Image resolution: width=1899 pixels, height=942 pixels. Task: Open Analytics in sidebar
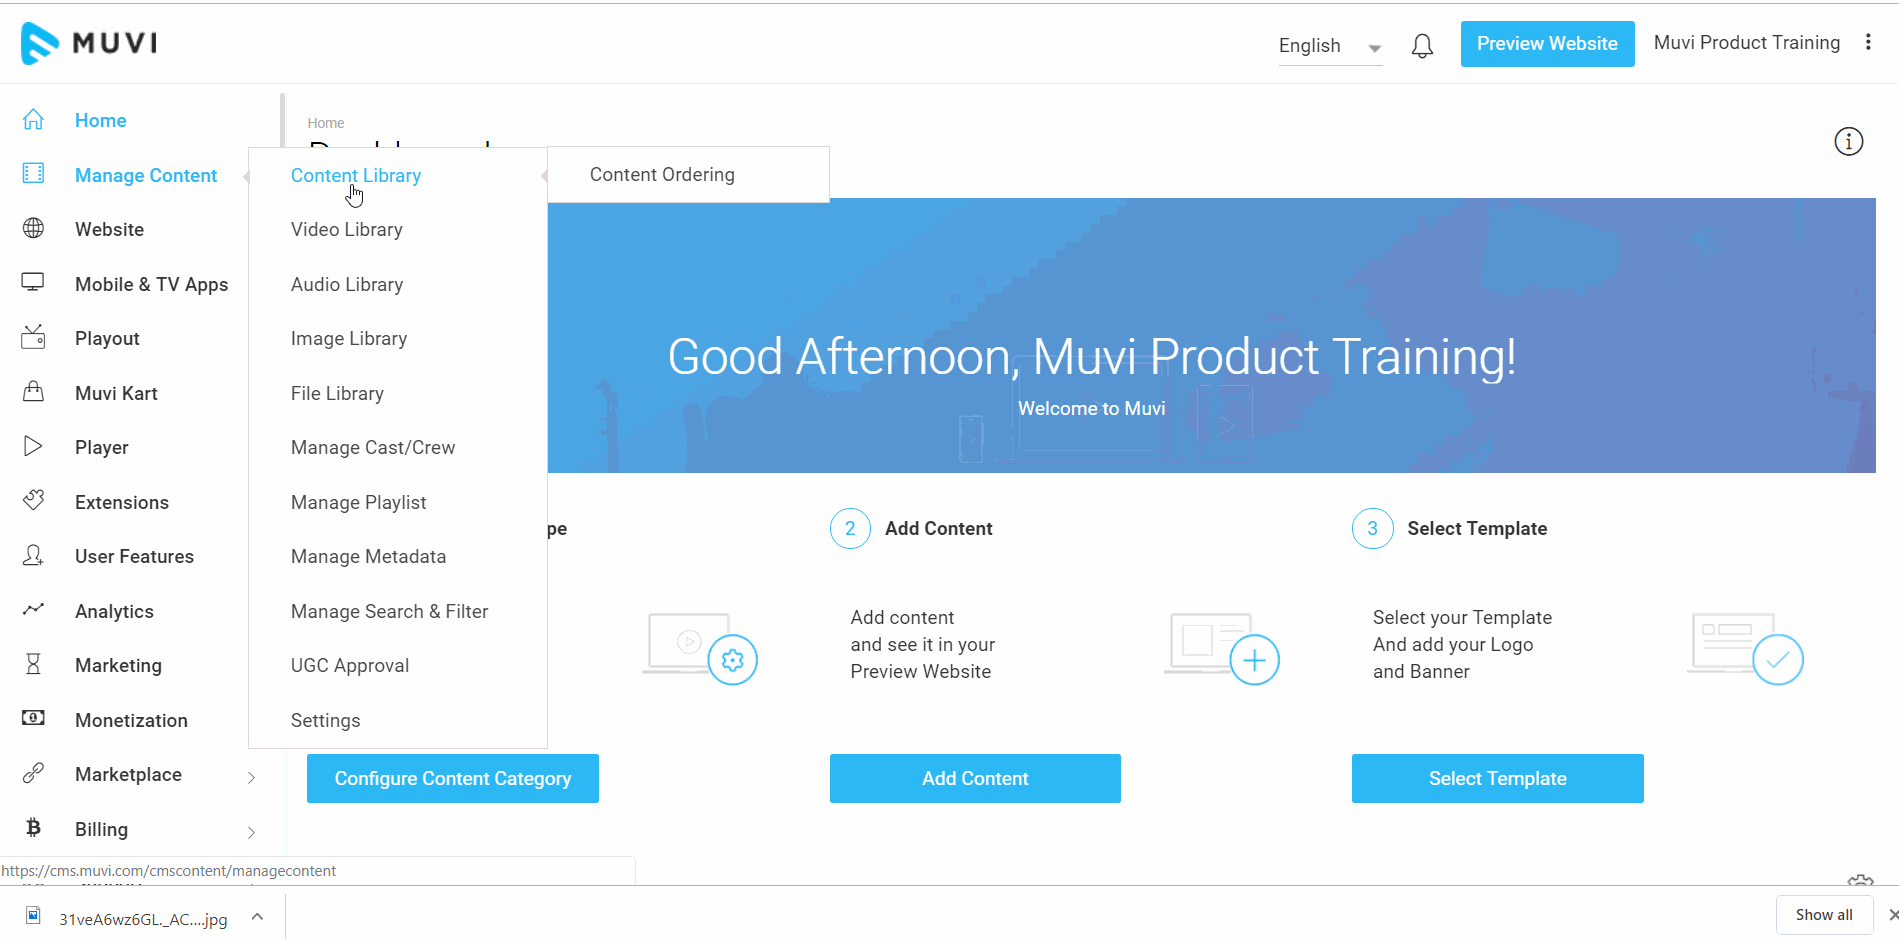(x=115, y=611)
